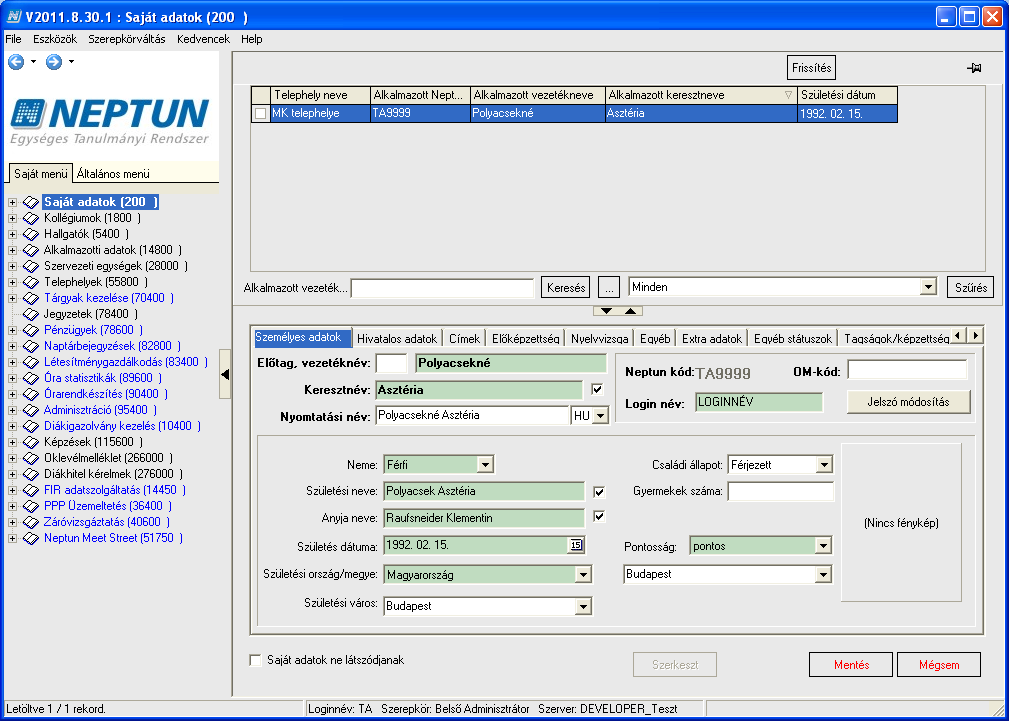The image size is (1009, 721).
Task: Click the '...' button beside Keresés
Action: (608, 288)
